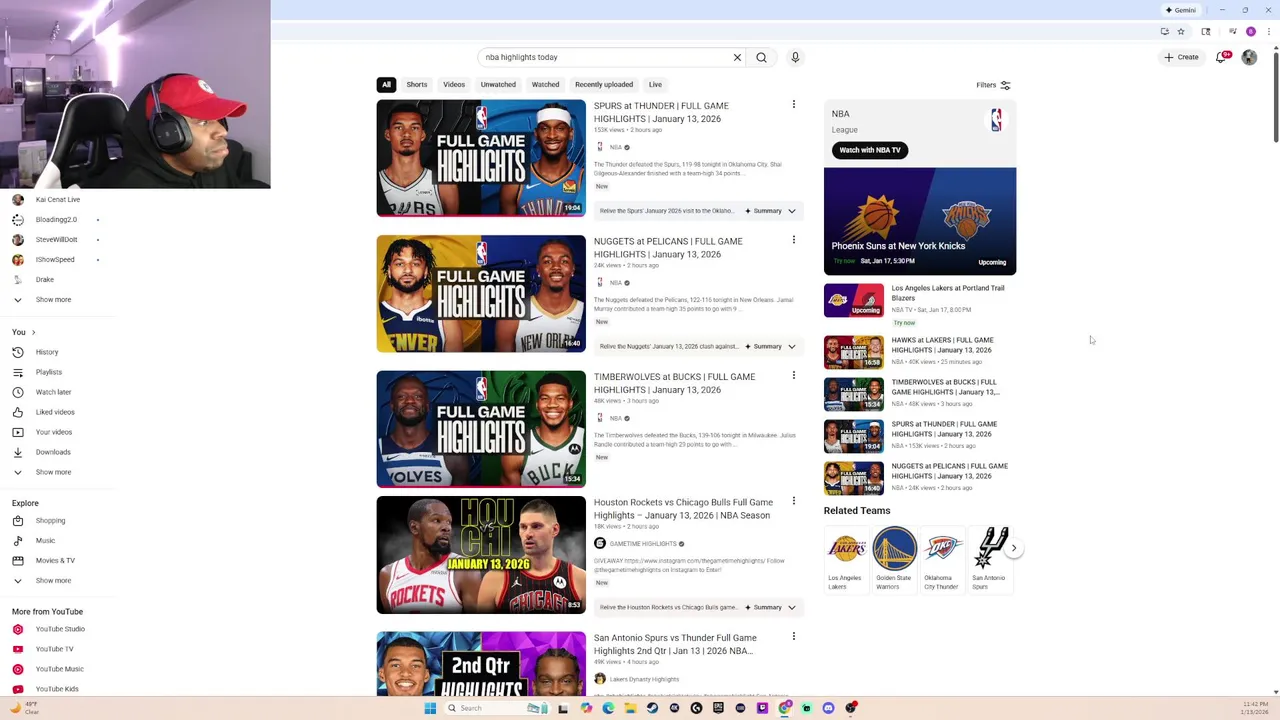The image size is (1280, 720).
Task: Open Discord from the taskbar
Action: point(828,708)
